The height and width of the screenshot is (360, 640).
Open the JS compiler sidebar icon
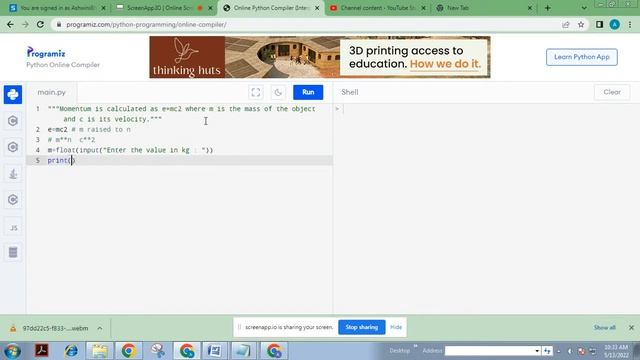click(13, 228)
